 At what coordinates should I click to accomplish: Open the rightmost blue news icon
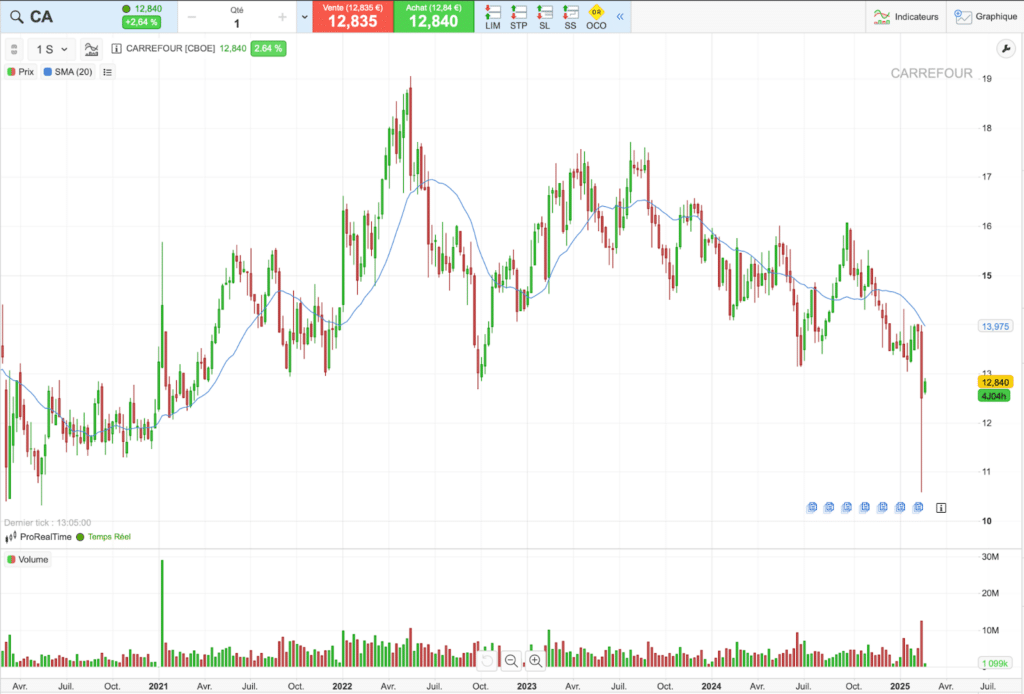coord(918,507)
